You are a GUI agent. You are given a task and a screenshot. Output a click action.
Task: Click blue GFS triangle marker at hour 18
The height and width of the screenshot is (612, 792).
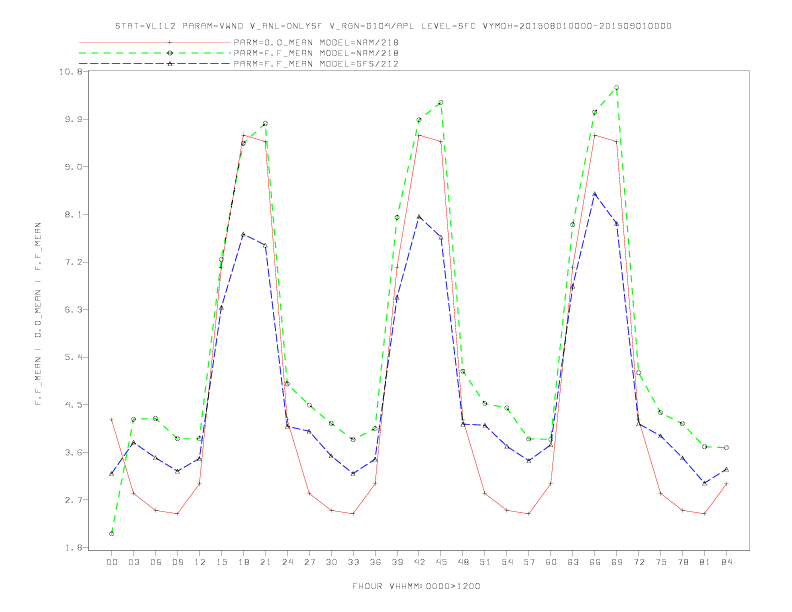[243, 235]
